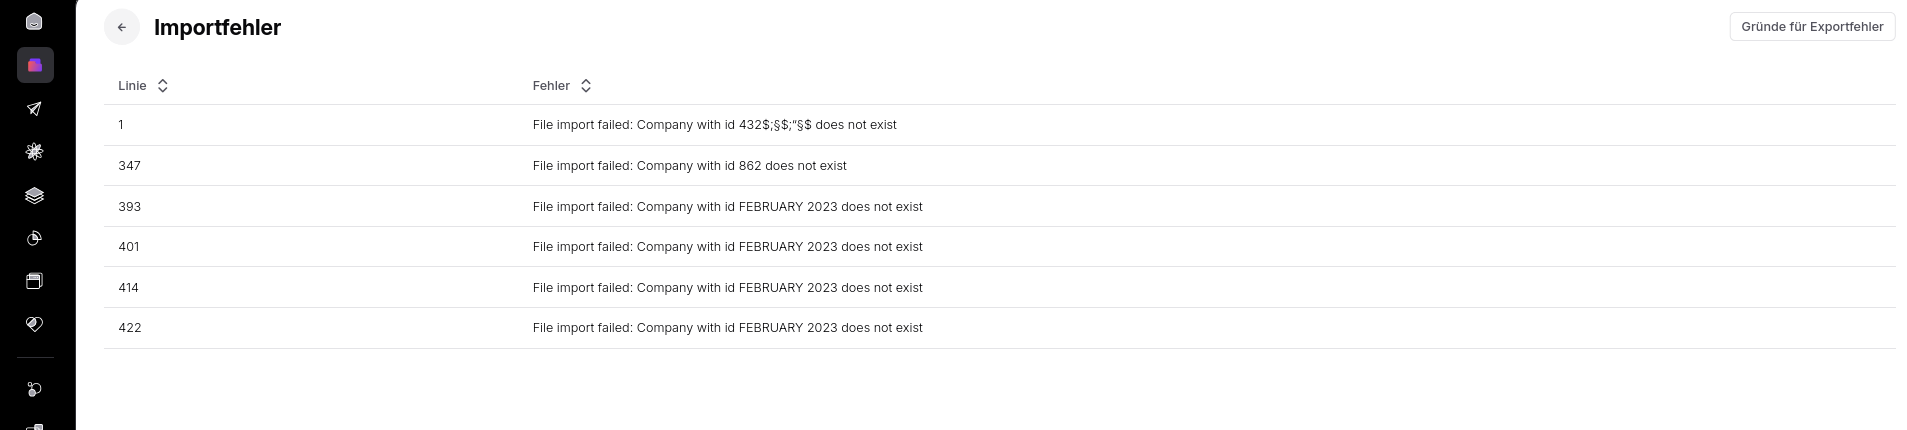Select the row for line 393
The width and height of the screenshot is (1907, 430).
click(999, 206)
